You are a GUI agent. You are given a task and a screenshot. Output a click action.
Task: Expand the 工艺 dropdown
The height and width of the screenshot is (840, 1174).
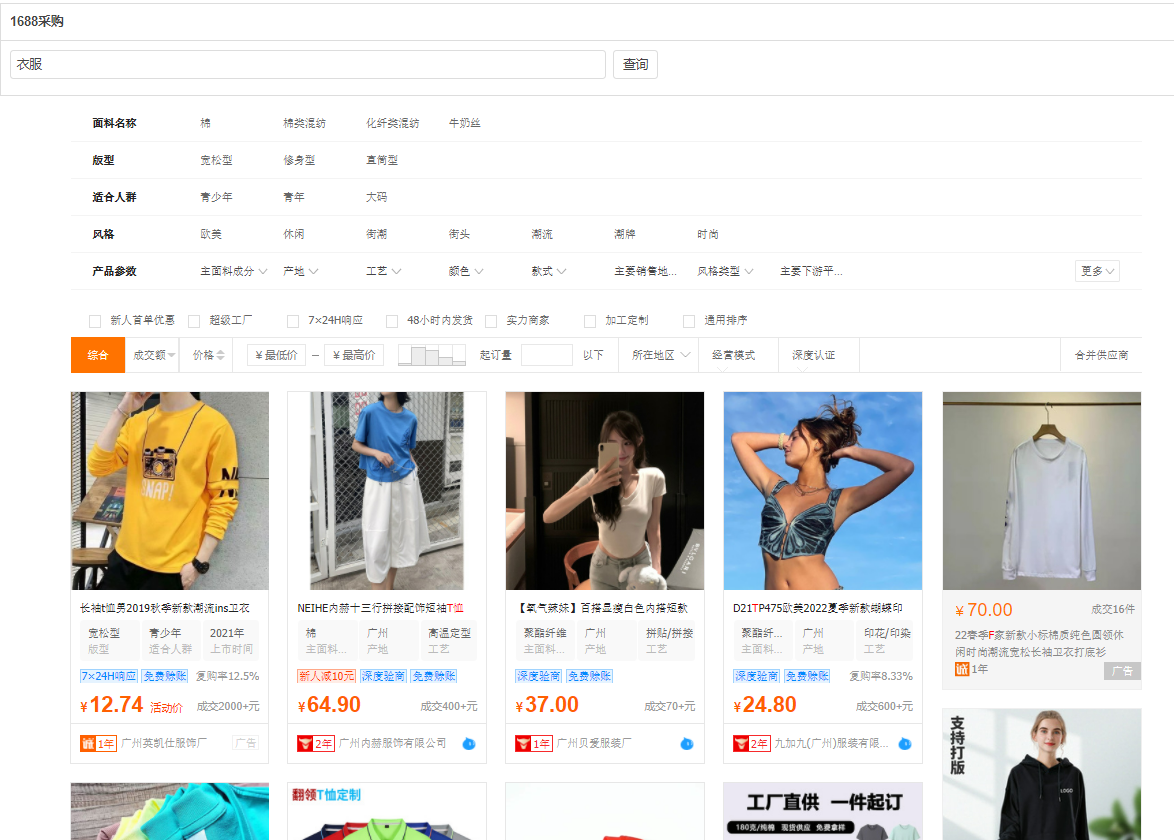(383, 271)
